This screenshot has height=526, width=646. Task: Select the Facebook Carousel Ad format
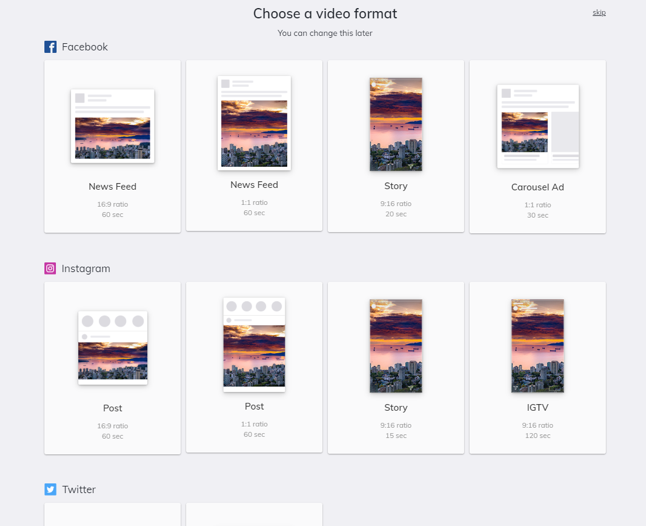[x=538, y=147]
